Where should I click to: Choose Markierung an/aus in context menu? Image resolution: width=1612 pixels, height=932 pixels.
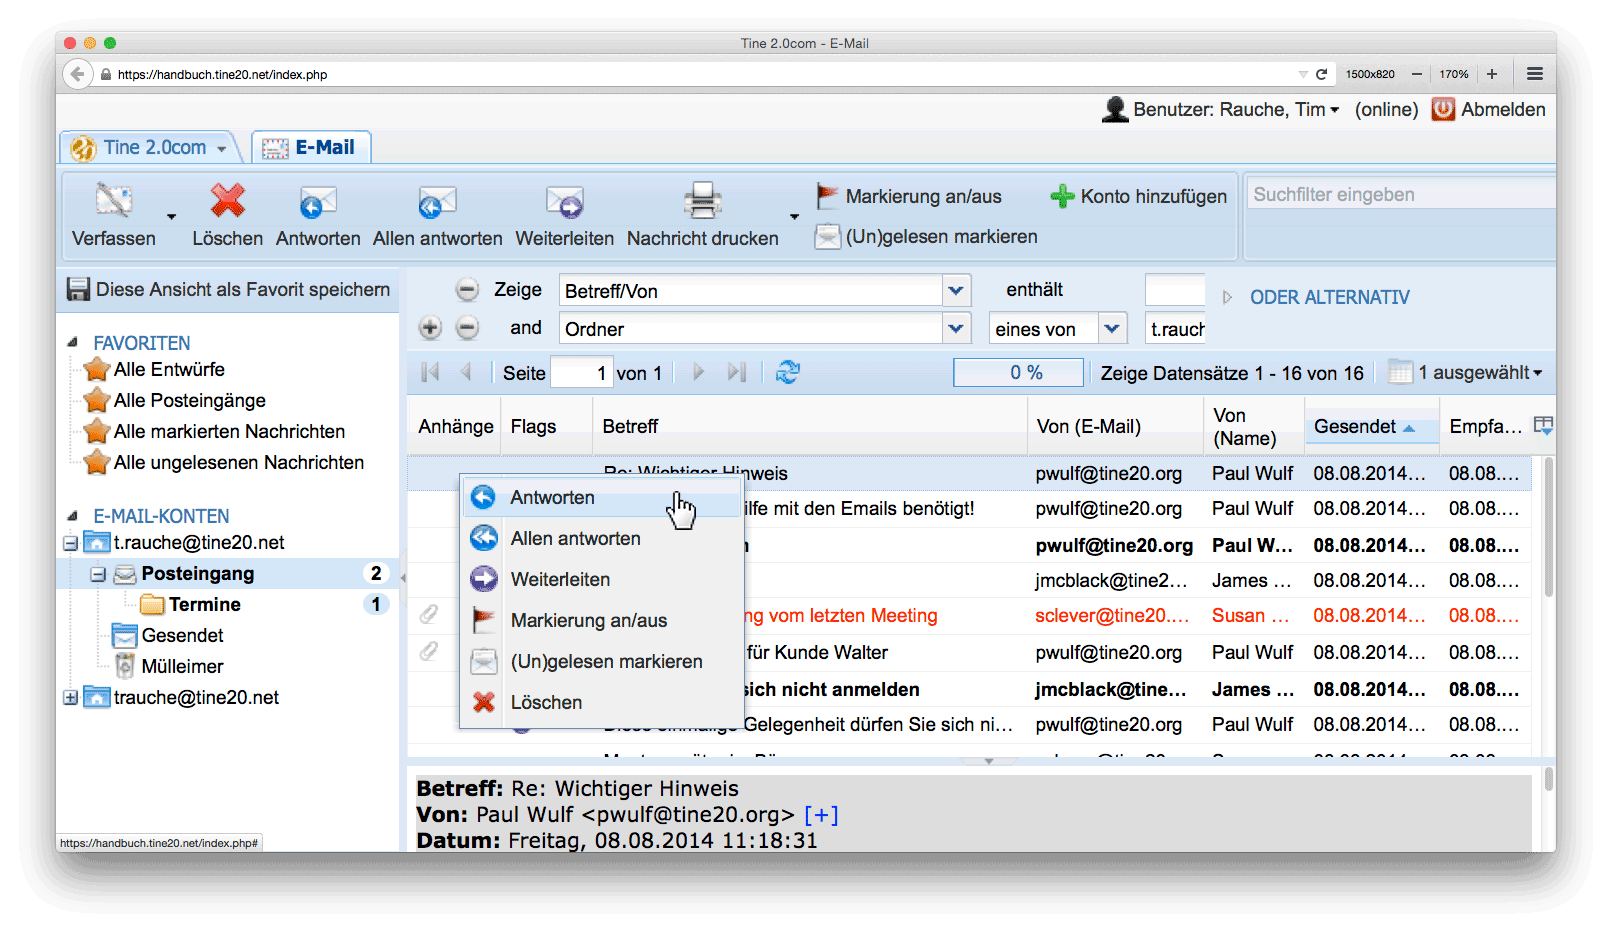click(602, 621)
